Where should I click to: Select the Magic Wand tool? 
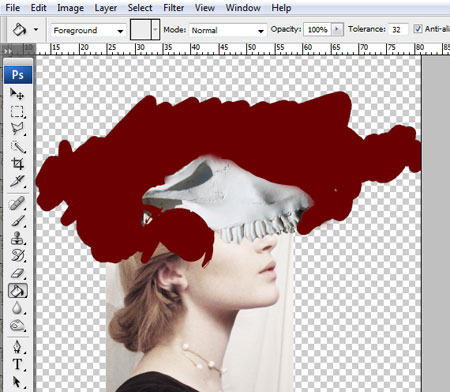tap(17, 146)
